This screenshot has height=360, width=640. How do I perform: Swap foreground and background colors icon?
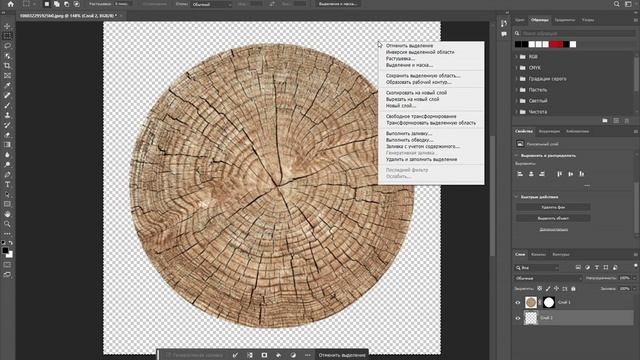click(11, 242)
